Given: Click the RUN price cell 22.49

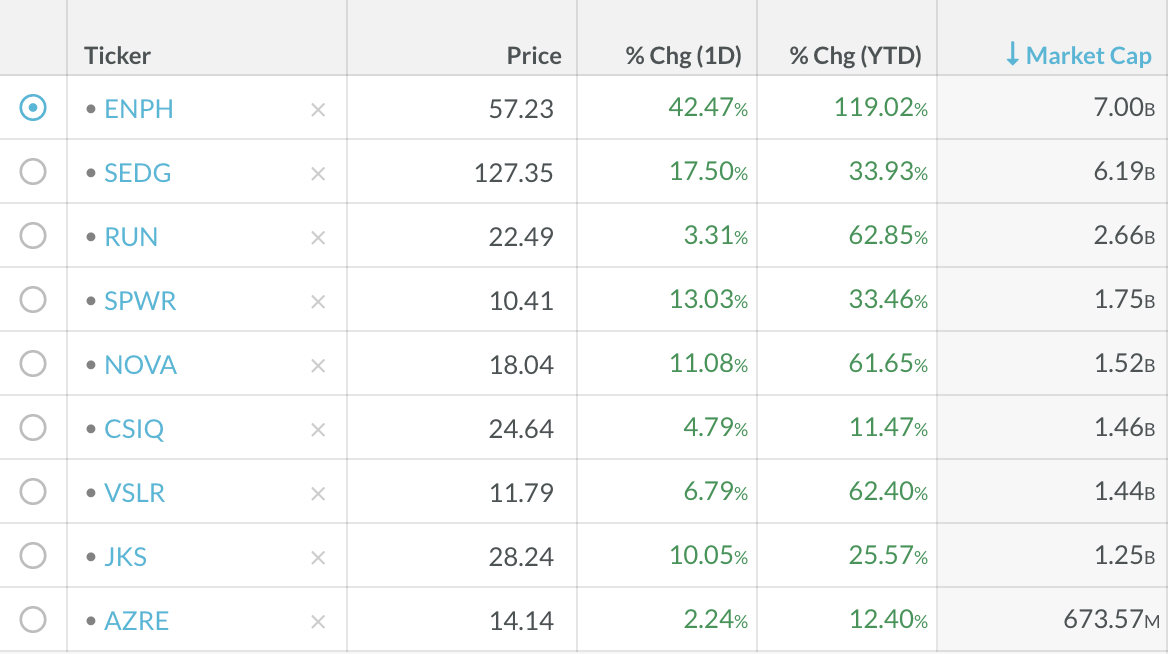Looking at the screenshot, I should 521,237.
